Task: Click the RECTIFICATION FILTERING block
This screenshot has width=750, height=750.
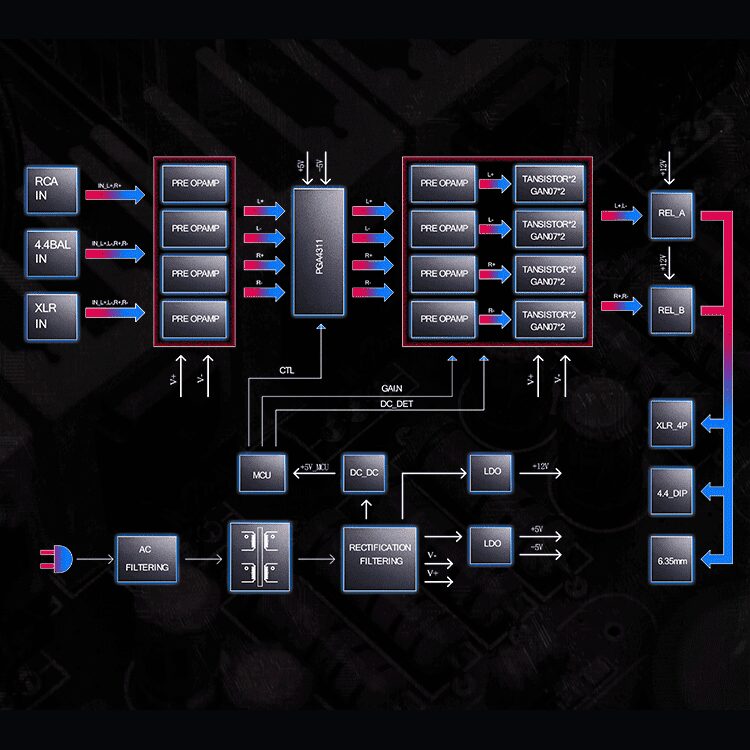Action: click(x=380, y=559)
